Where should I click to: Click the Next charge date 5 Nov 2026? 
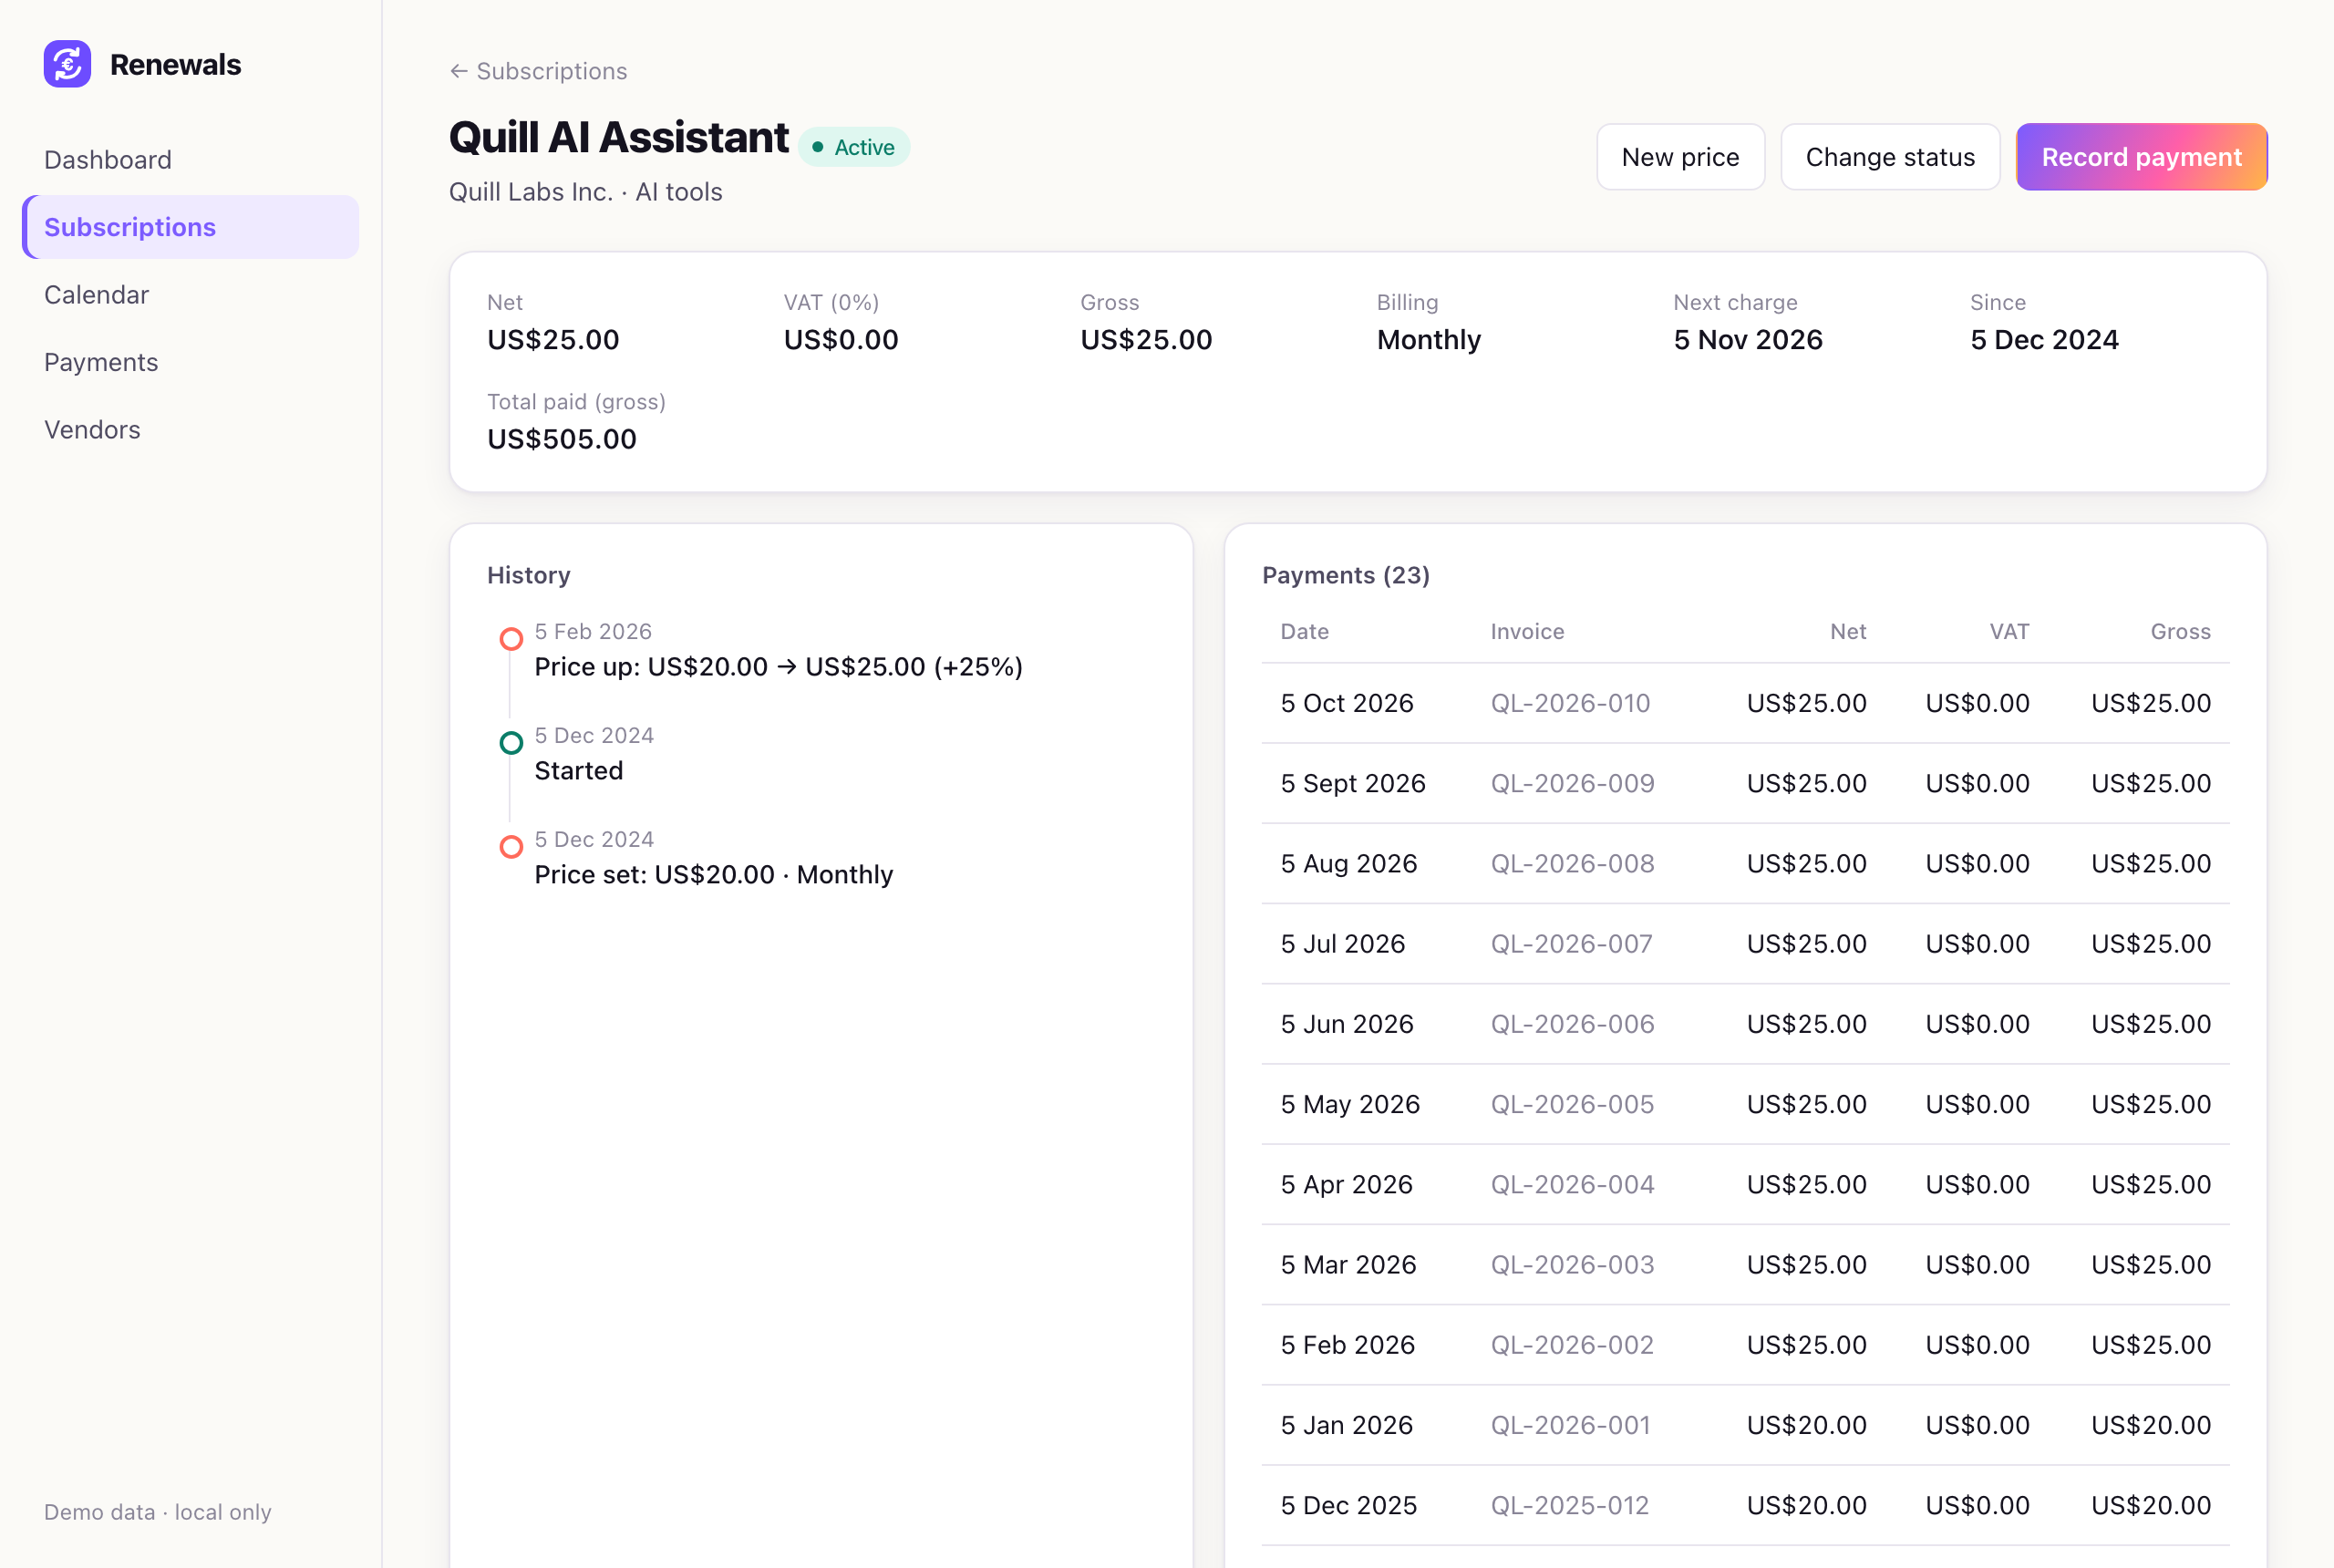pyautogui.click(x=1747, y=340)
